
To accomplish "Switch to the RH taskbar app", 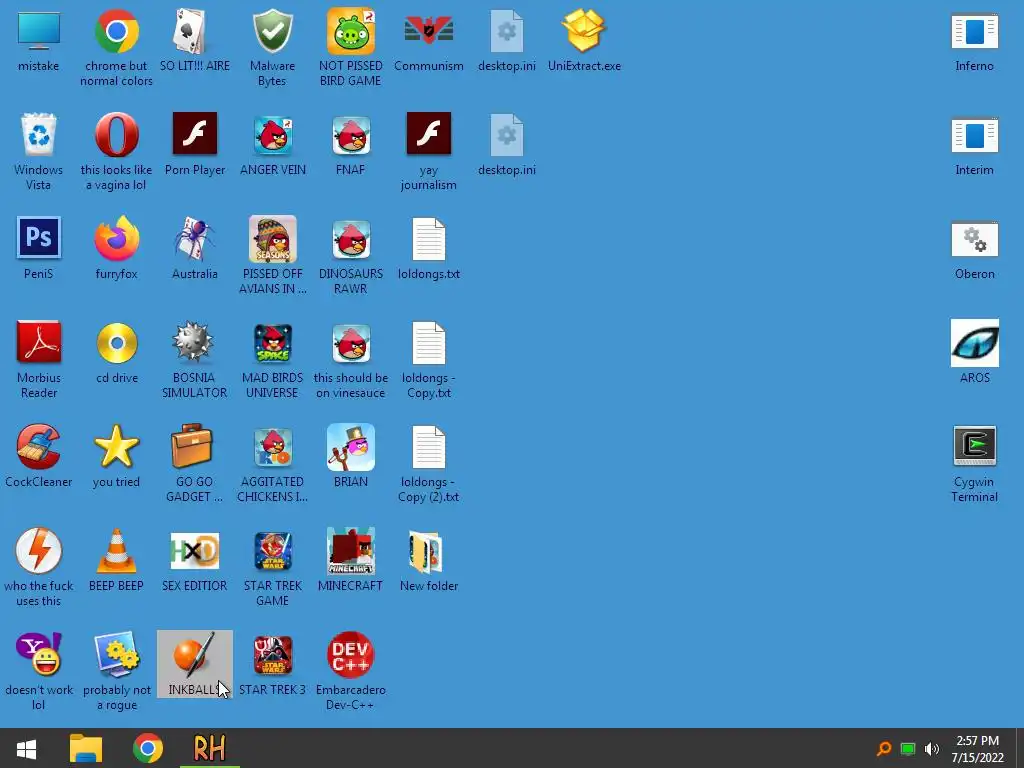I will [x=209, y=748].
